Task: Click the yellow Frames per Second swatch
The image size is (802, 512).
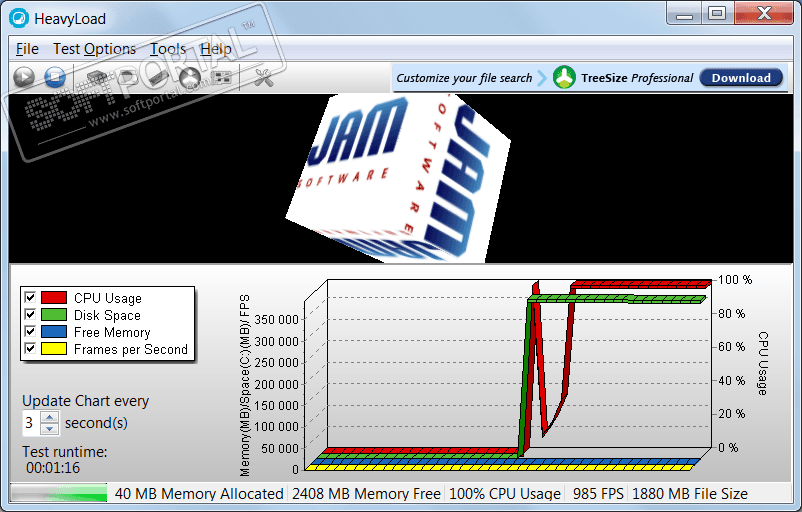Action: 54,349
